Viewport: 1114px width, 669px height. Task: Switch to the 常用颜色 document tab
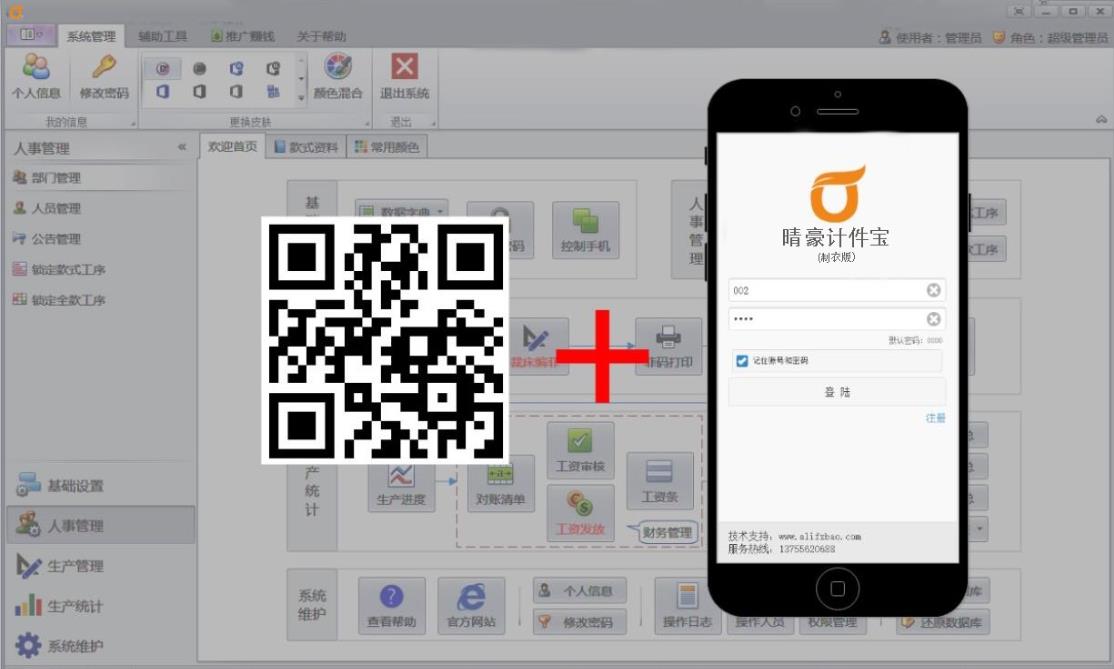click(x=387, y=147)
